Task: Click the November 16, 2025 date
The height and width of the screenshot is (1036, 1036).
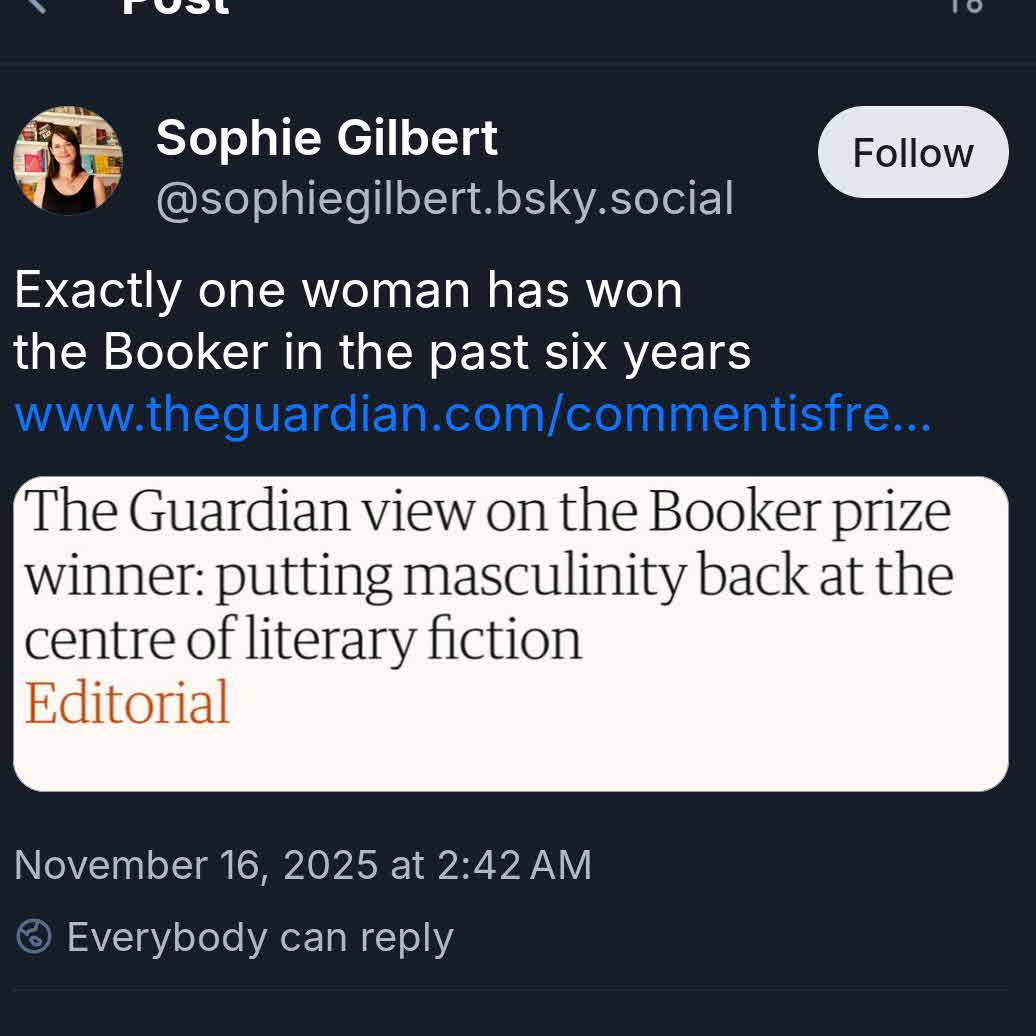Action: [196, 865]
